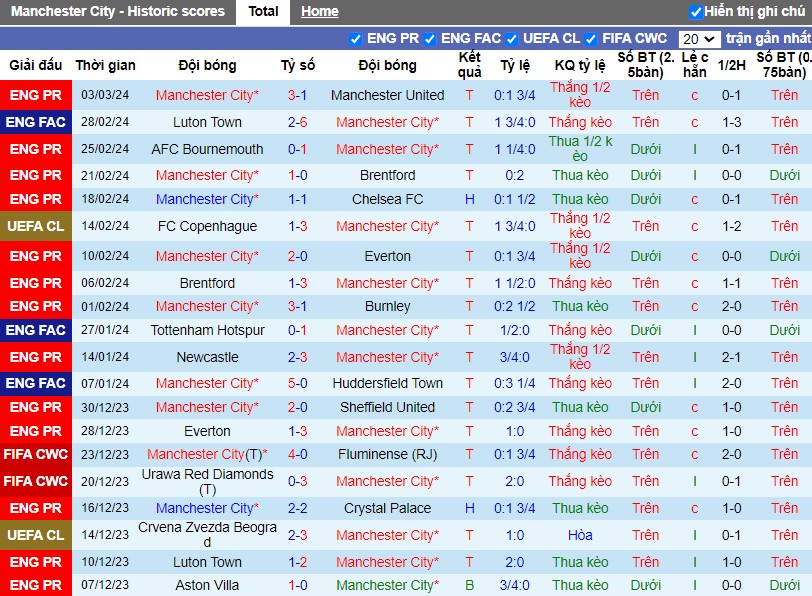Select the Hòa result in the 14/12/23 row
The height and width of the screenshot is (596, 812).
pyautogui.click(x=580, y=535)
